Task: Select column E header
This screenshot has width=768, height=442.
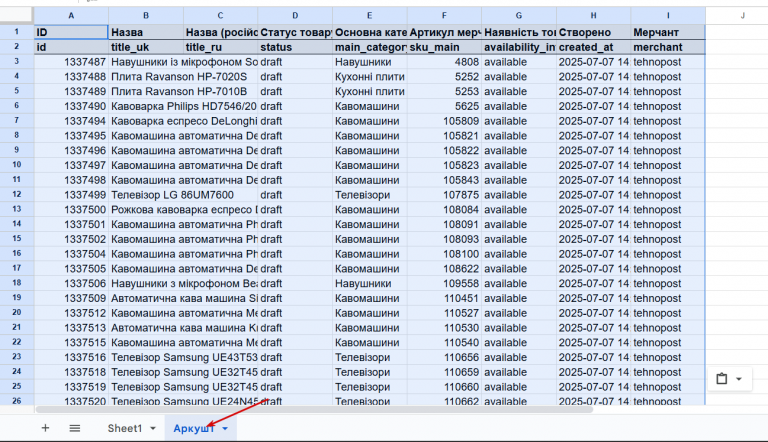Action: pyautogui.click(x=370, y=16)
